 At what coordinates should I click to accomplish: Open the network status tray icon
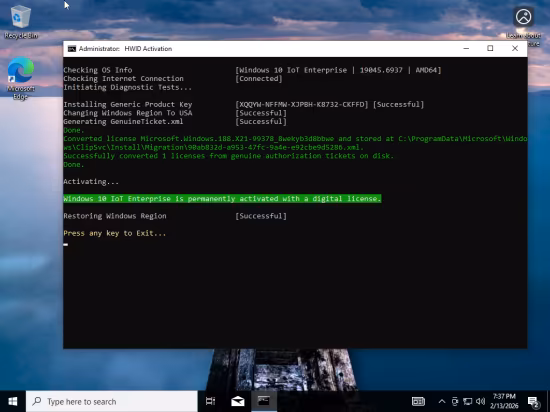pos(467,401)
